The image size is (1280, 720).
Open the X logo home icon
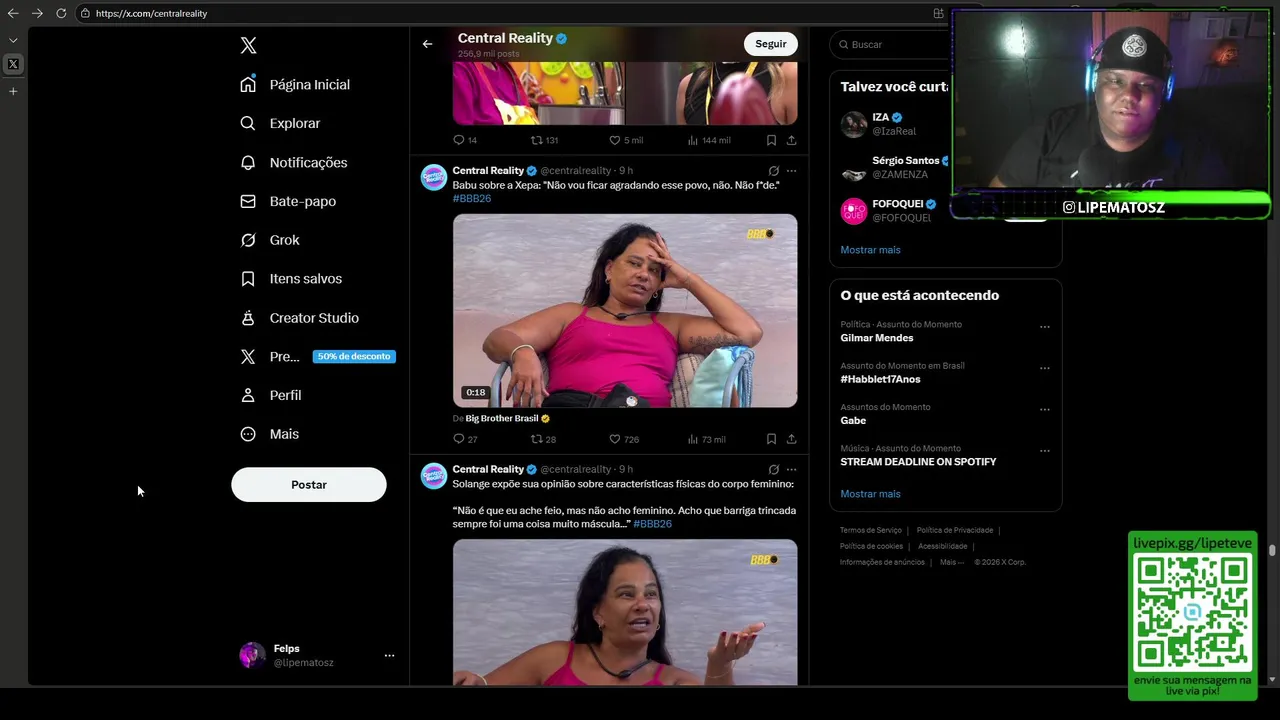tap(248, 45)
